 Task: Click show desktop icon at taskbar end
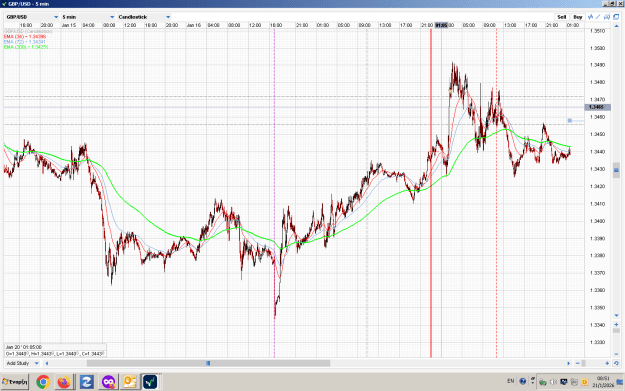(x=620, y=382)
